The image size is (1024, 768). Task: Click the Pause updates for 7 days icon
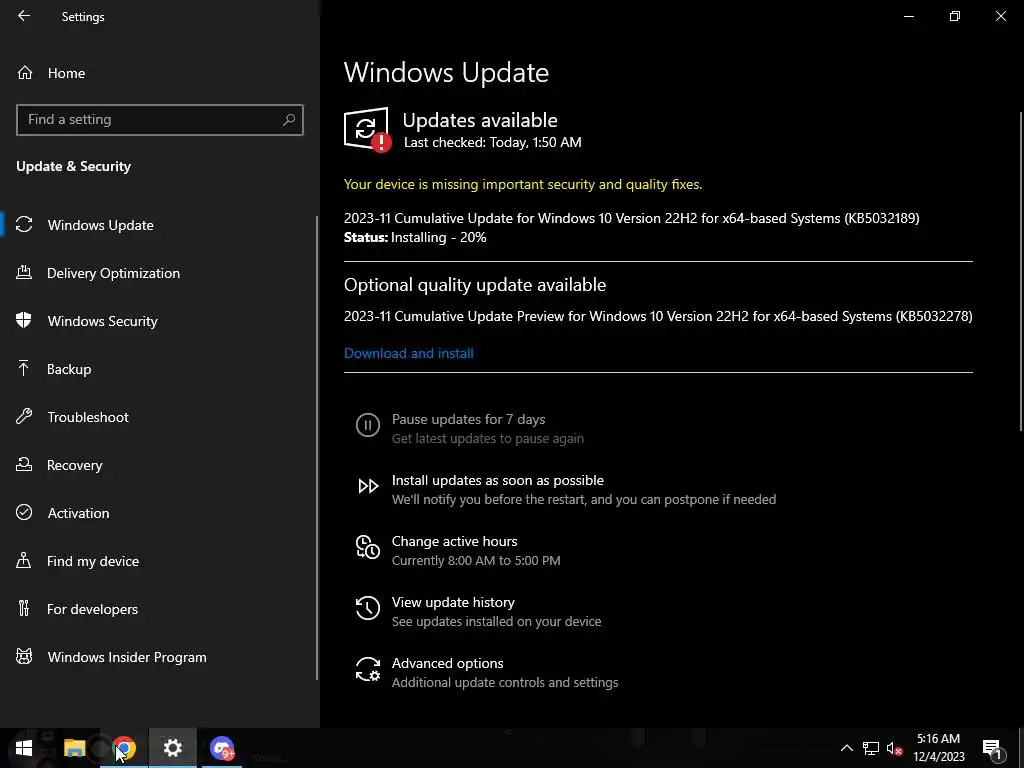[x=368, y=425]
